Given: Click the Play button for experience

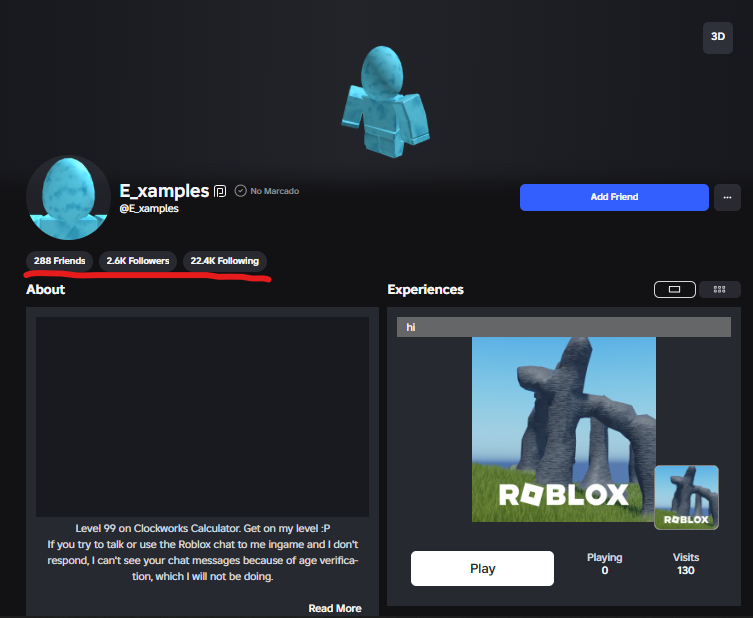Looking at the screenshot, I should pyautogui.click(x=482, y=569).
